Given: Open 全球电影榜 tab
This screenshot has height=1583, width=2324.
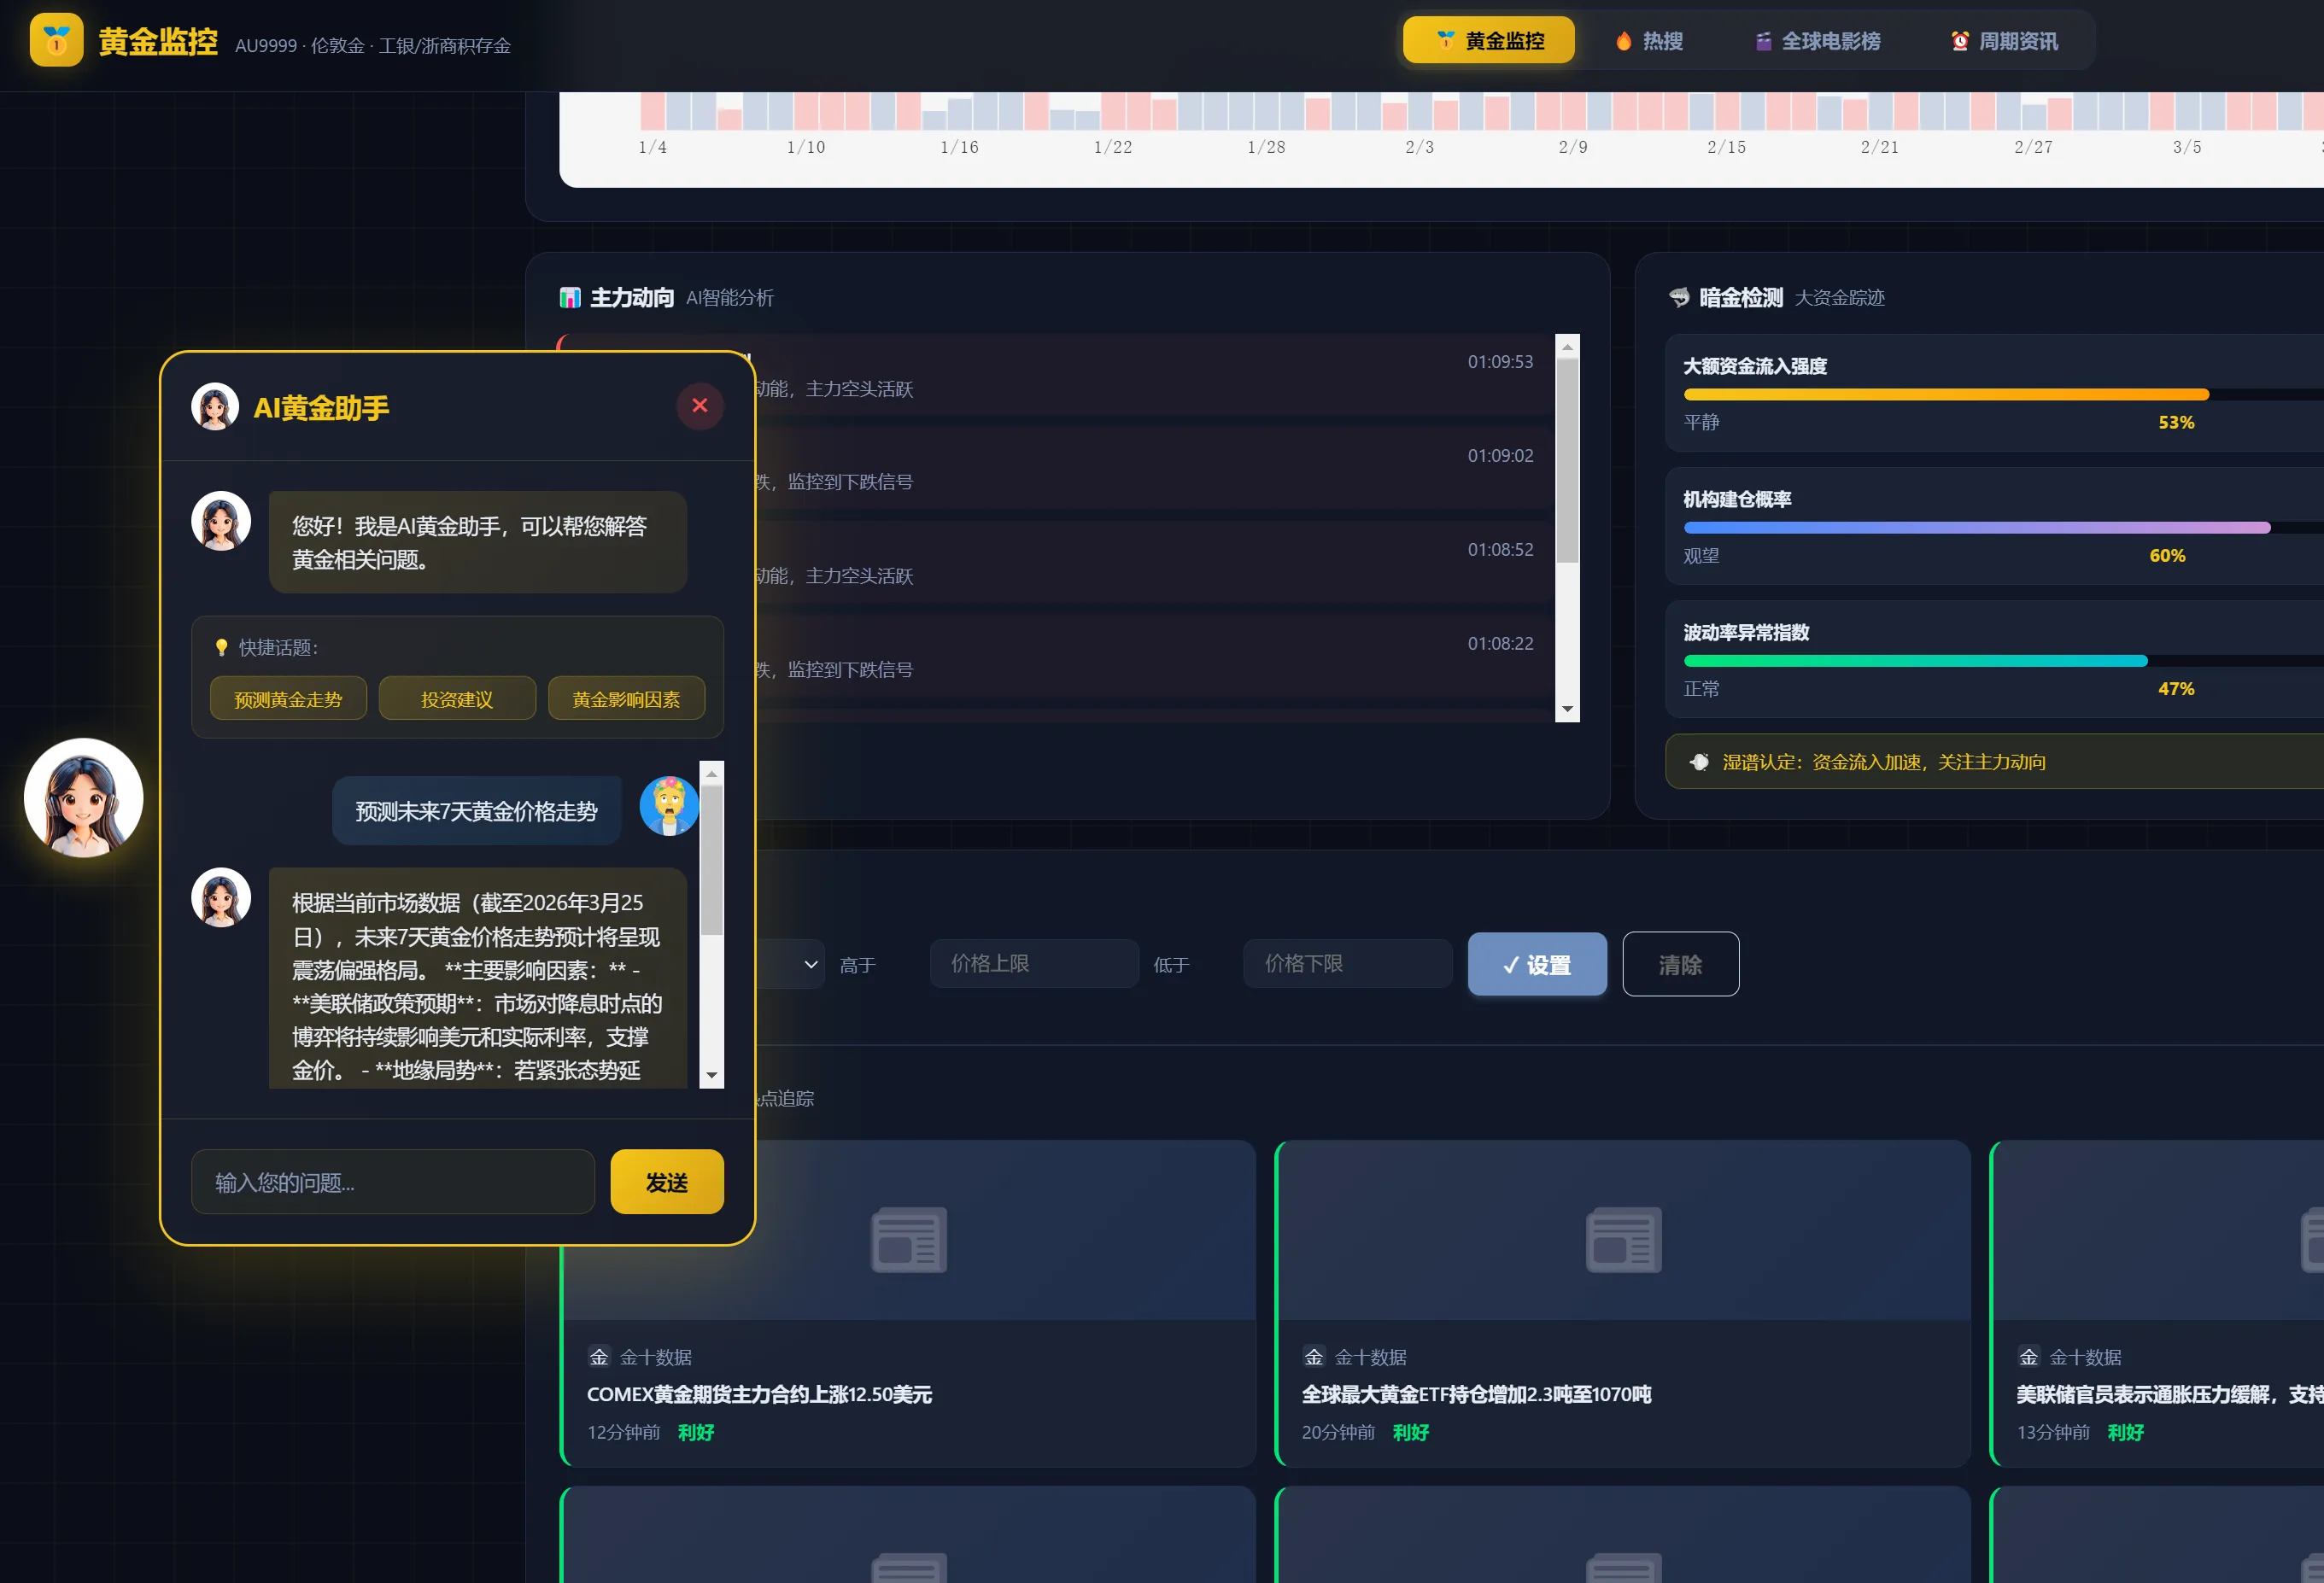Looking at the screenshot, I should point(1817,41).
